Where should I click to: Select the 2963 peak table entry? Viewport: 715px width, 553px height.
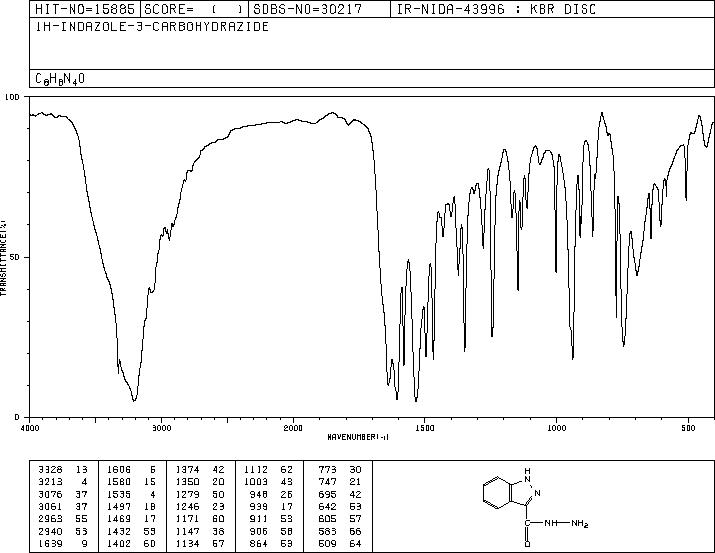(63, 519)
